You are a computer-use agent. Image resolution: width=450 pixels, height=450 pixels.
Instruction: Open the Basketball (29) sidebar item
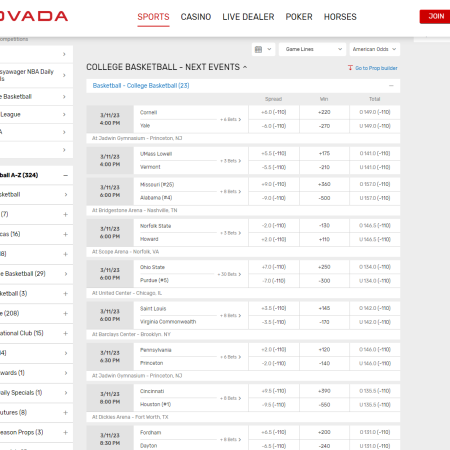pos(36,274)
